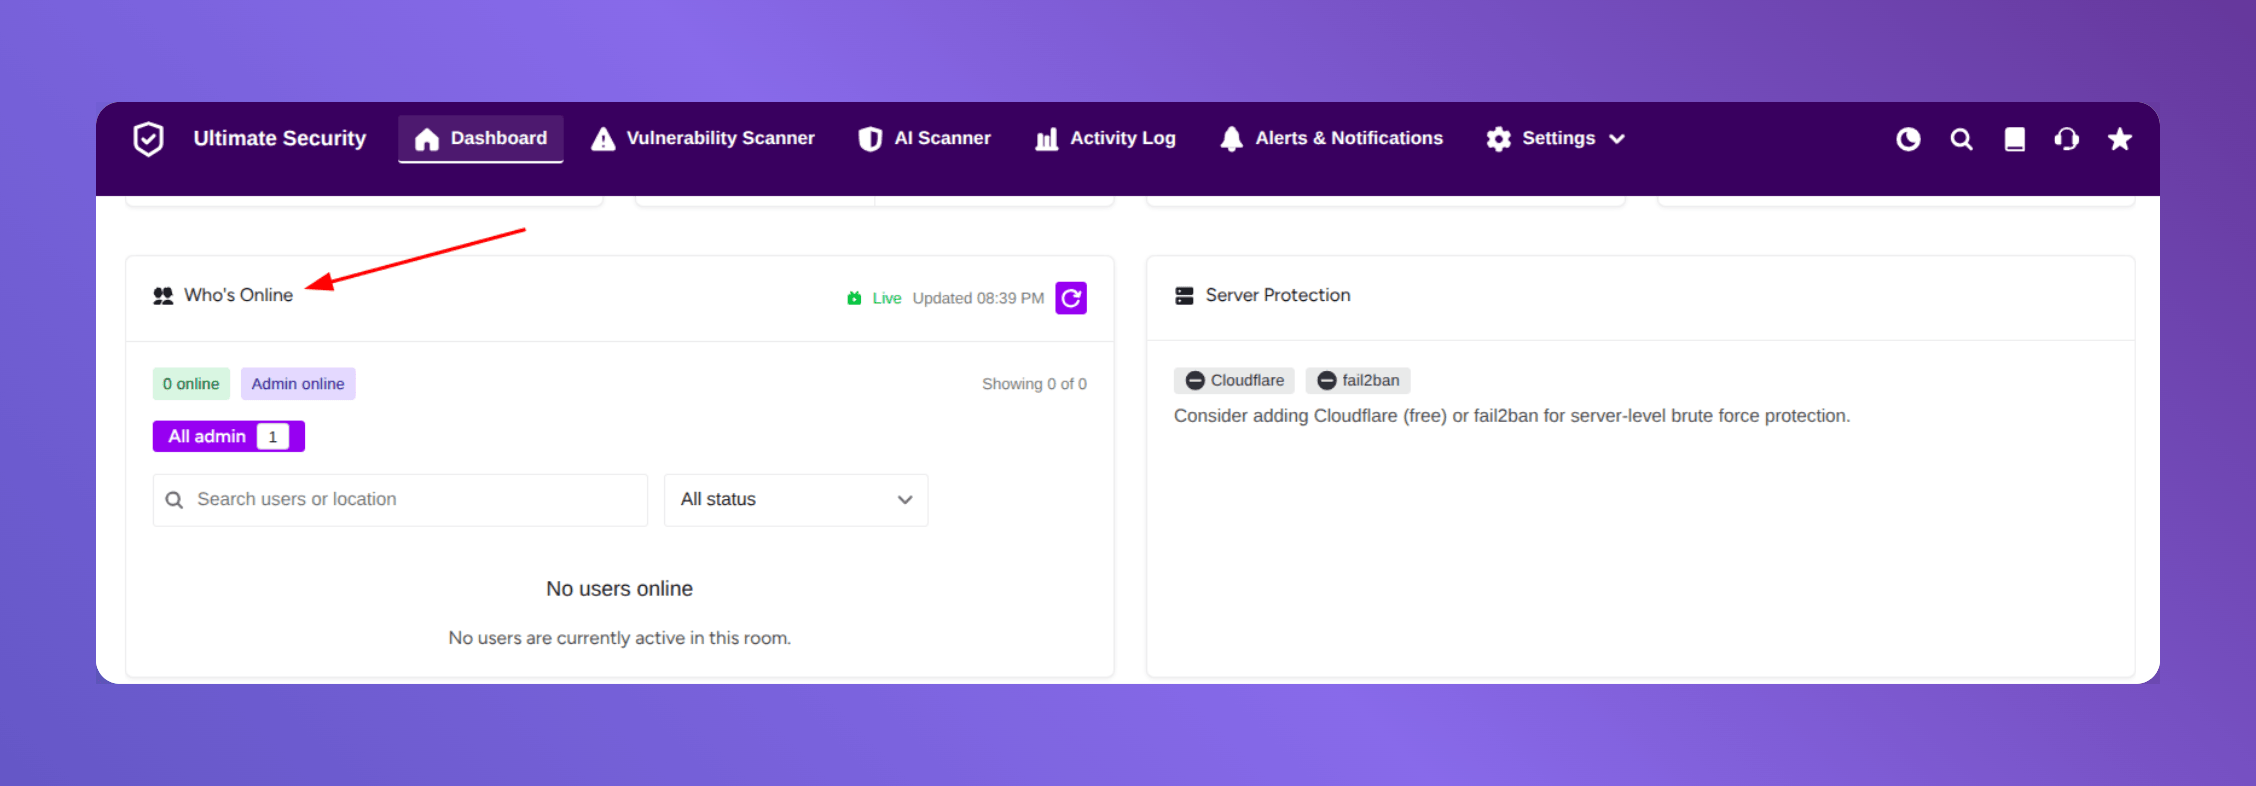Click the star icon in header

(x=2120, y=139)
